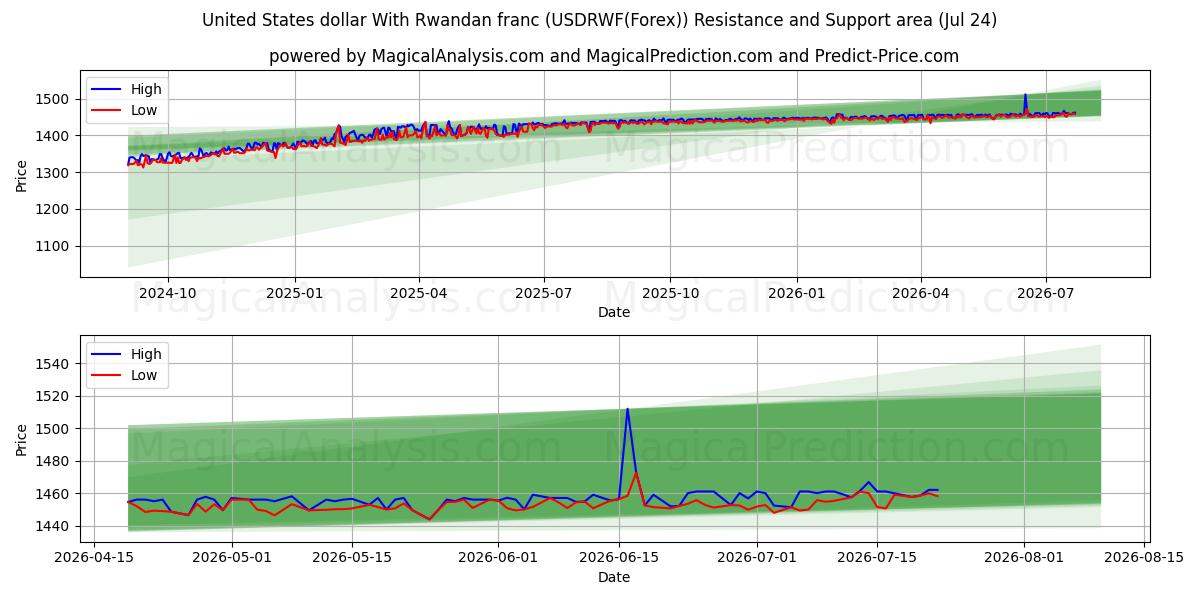Click the '2026-07-01' date tick label
The image size is (1200, 600).
(x=756, y=558)
